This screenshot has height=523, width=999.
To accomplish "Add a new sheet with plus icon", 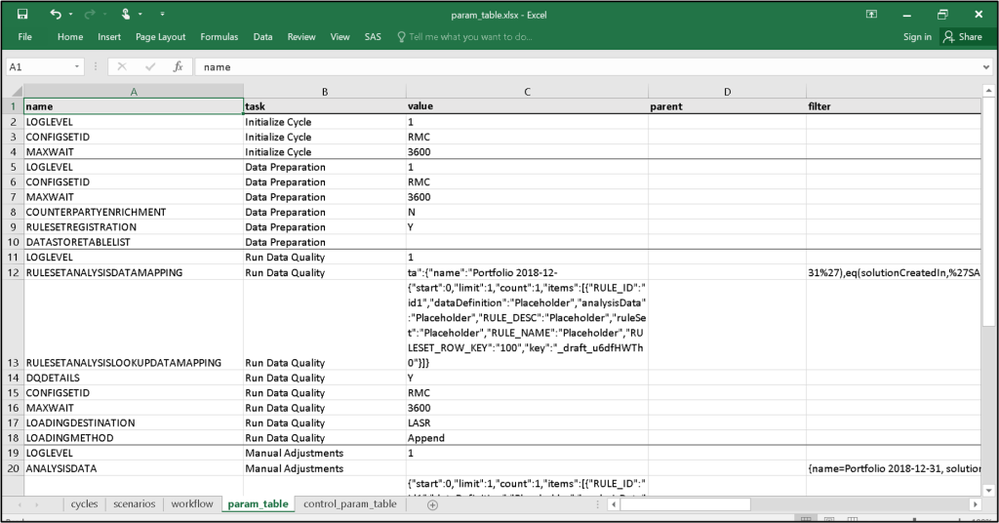I will coord(432,505).
